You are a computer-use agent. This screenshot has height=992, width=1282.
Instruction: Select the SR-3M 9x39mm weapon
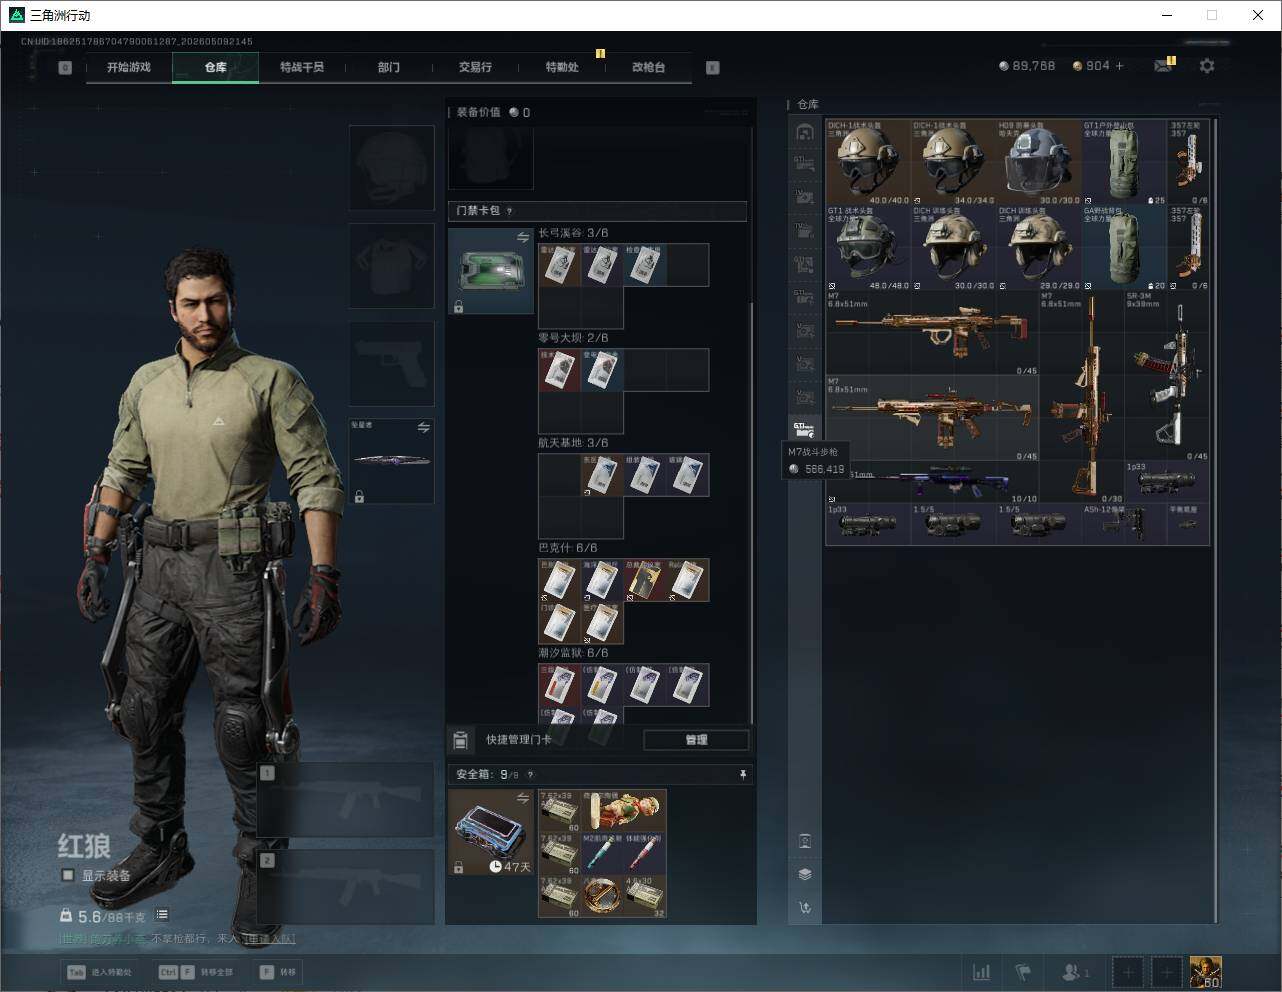(1167, 376)
